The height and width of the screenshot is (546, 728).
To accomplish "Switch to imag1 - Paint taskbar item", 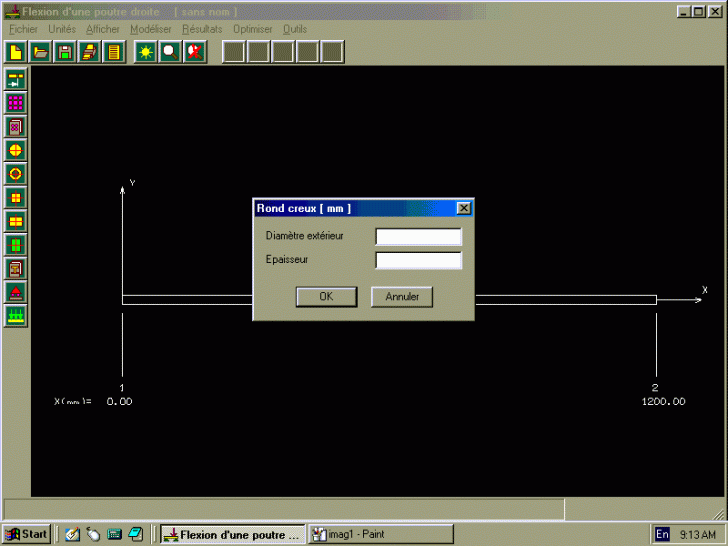I will [381, 534].
